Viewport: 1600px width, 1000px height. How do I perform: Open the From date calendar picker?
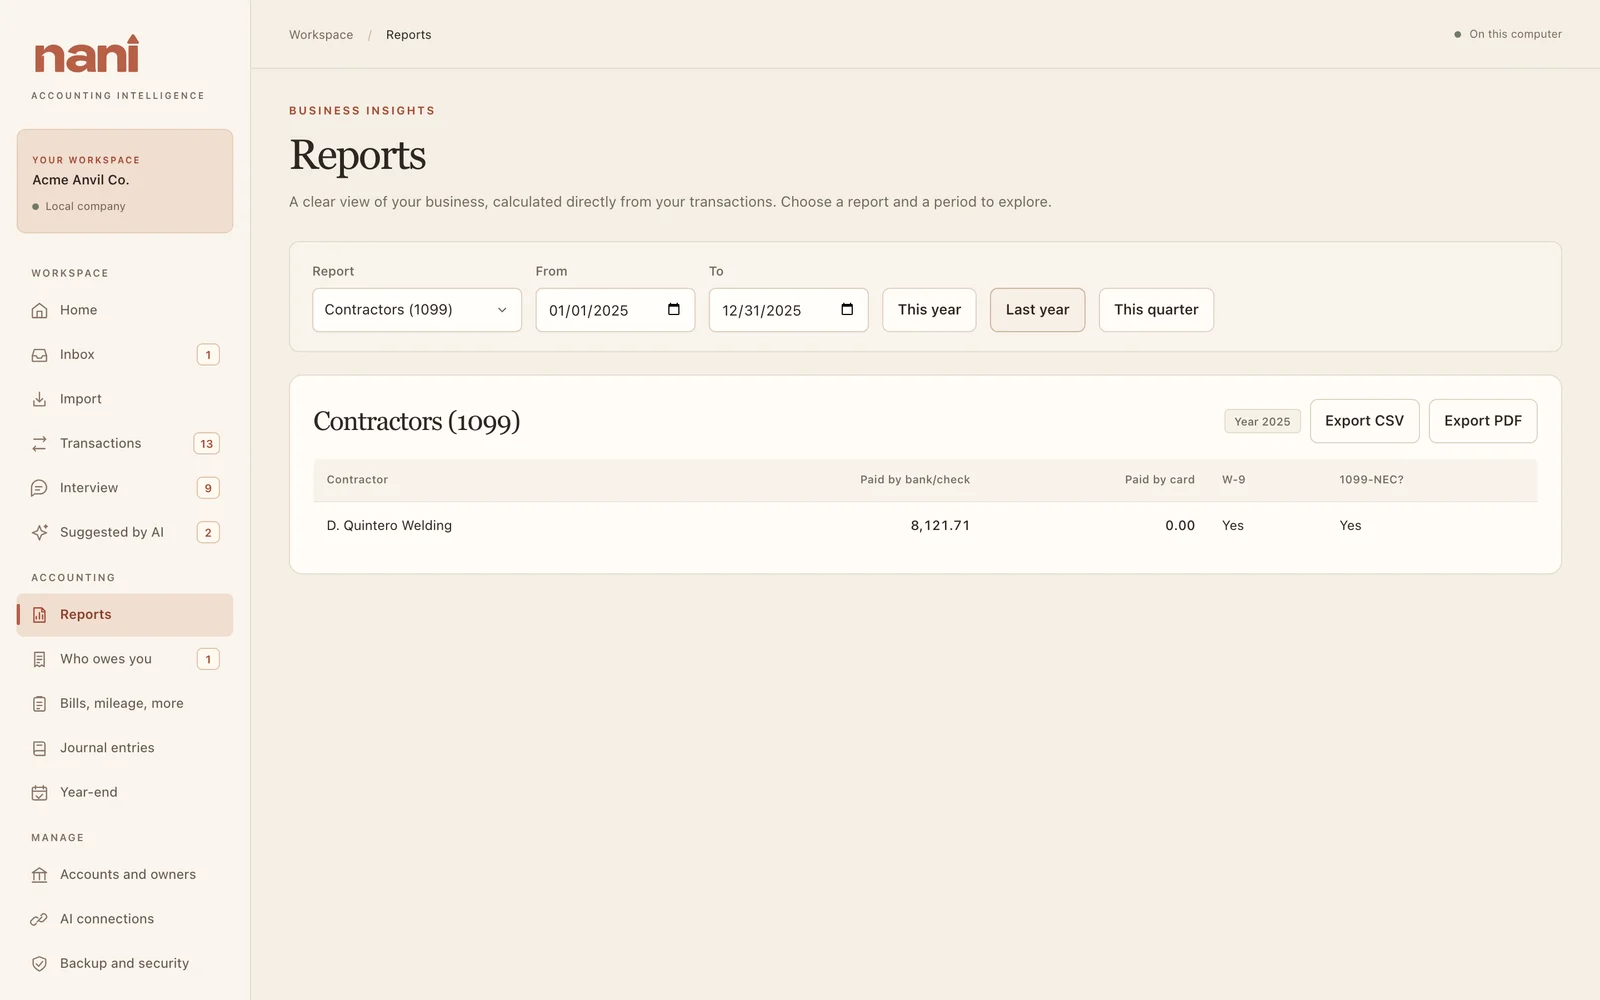674,310
